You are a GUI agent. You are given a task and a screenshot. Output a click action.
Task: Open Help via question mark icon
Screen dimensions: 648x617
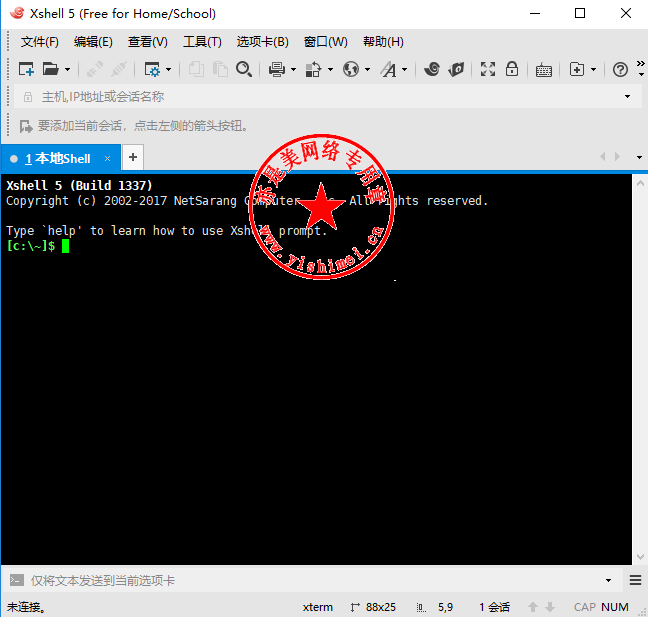coord(620,69)
